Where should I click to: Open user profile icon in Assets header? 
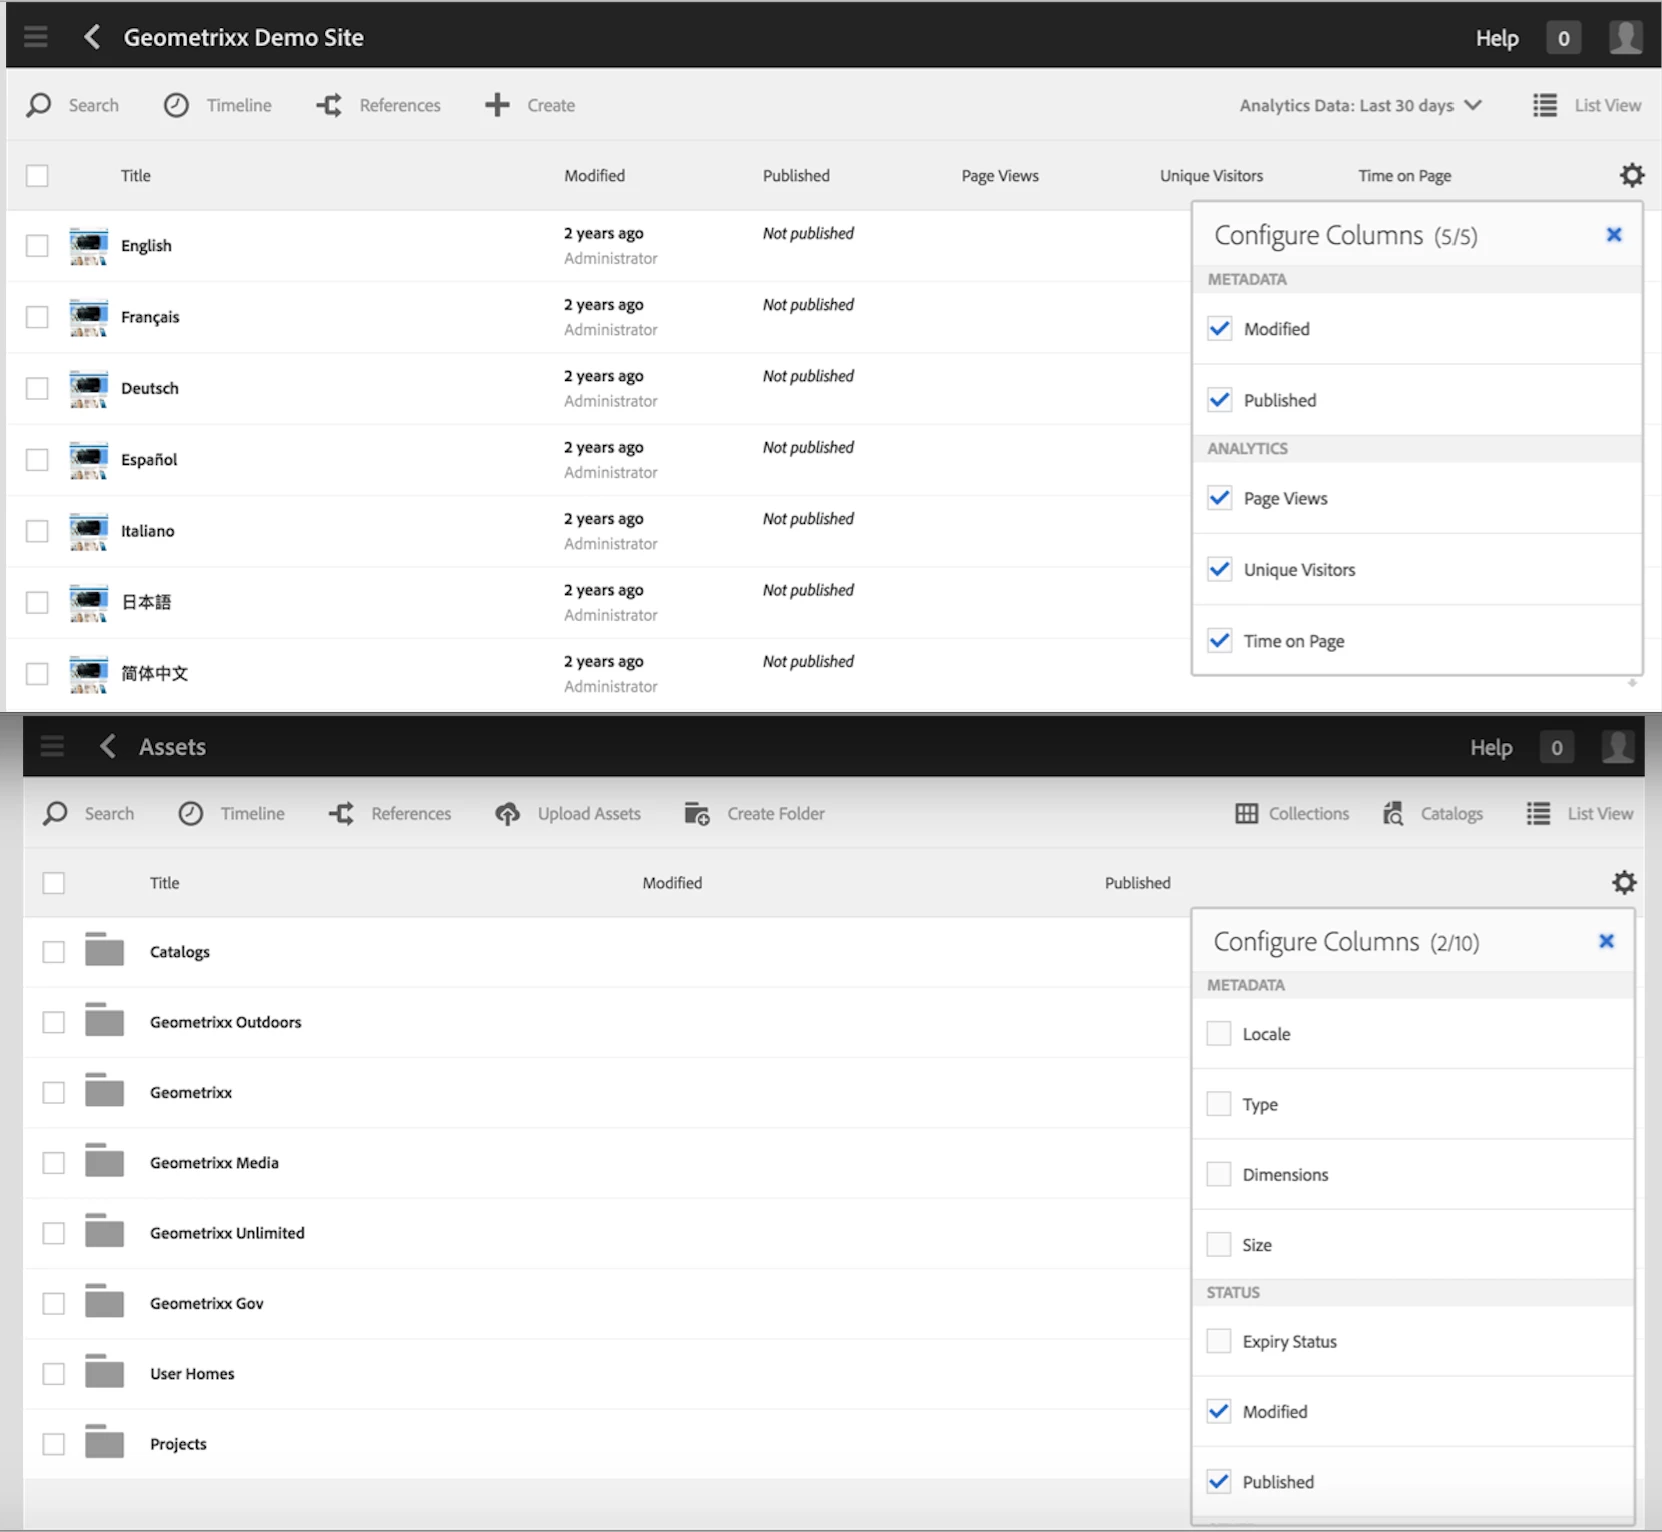(x=1617, y=747)
